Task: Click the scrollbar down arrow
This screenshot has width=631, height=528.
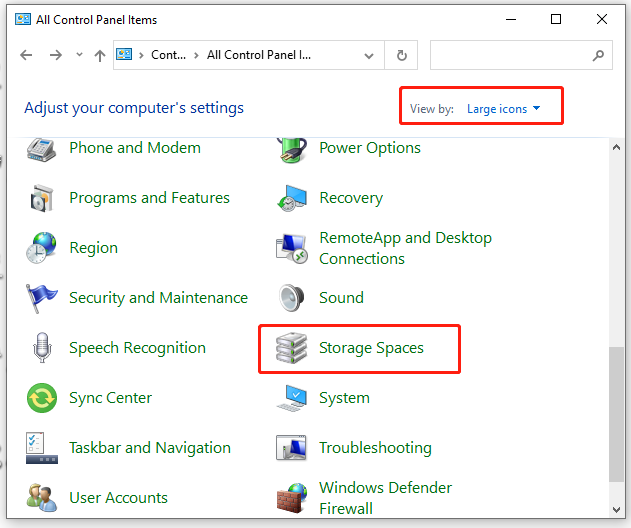Action: tap(616, 509)
